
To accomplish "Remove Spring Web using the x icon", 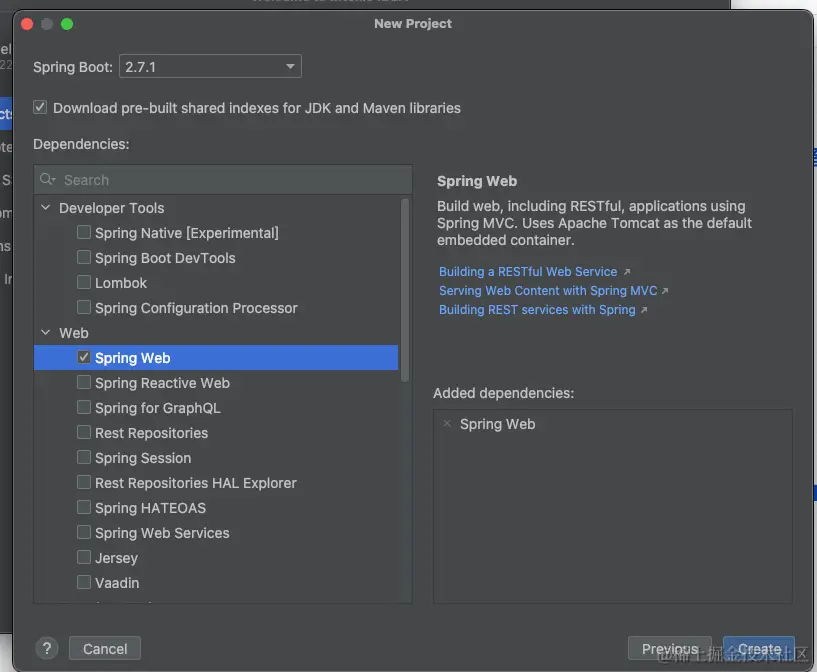I will click(446, 424).
